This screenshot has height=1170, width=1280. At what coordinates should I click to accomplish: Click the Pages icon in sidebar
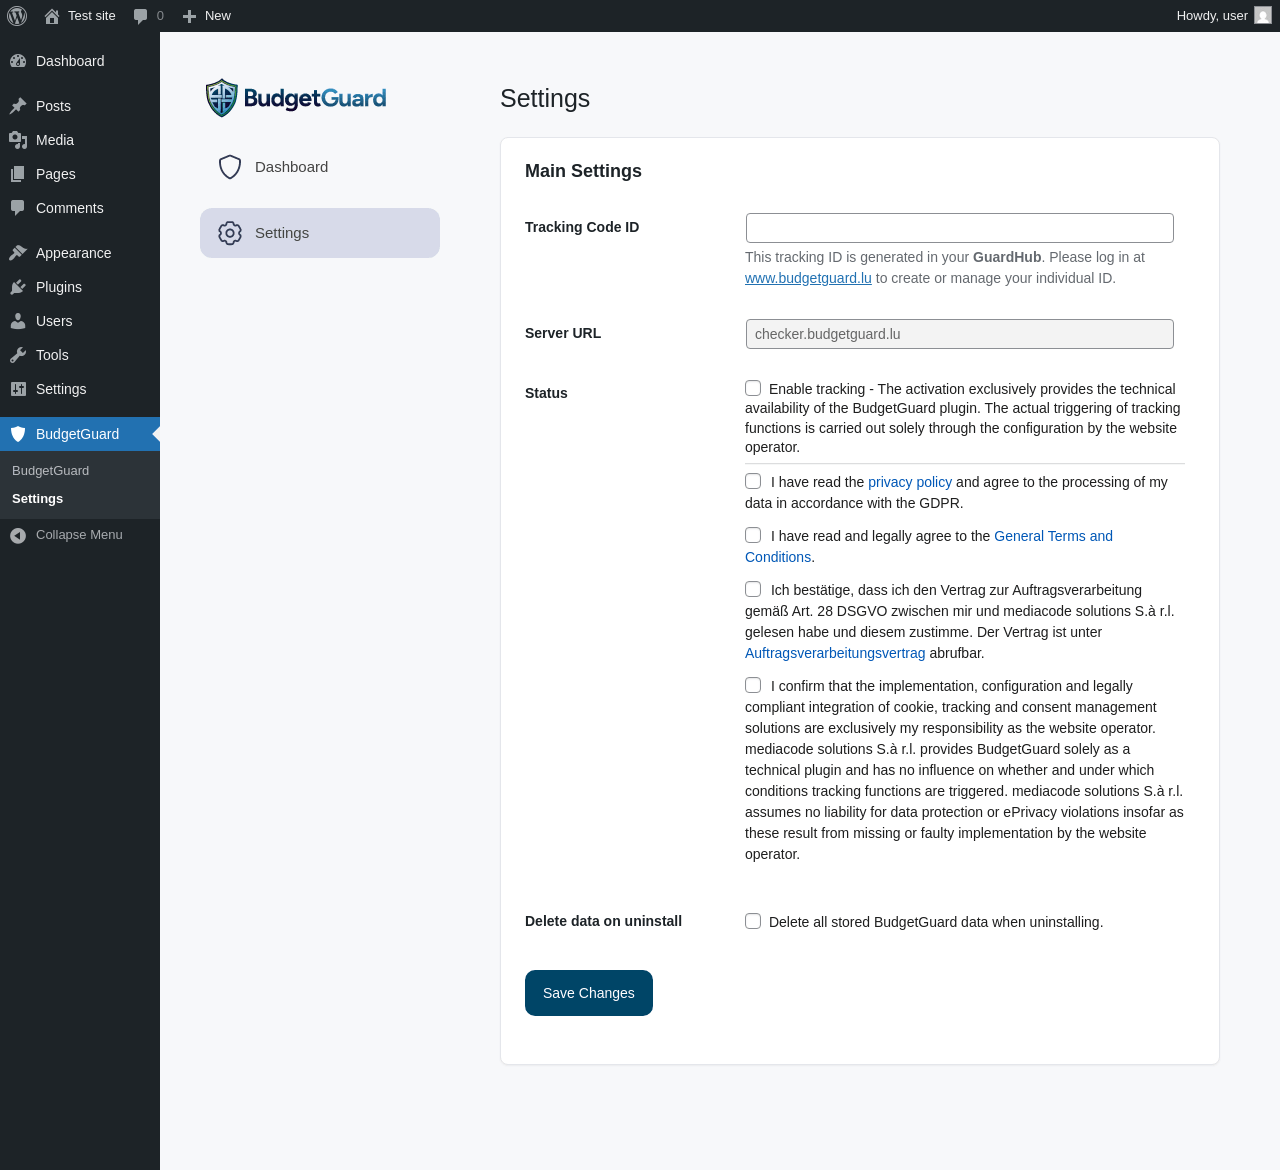[18, 174]
